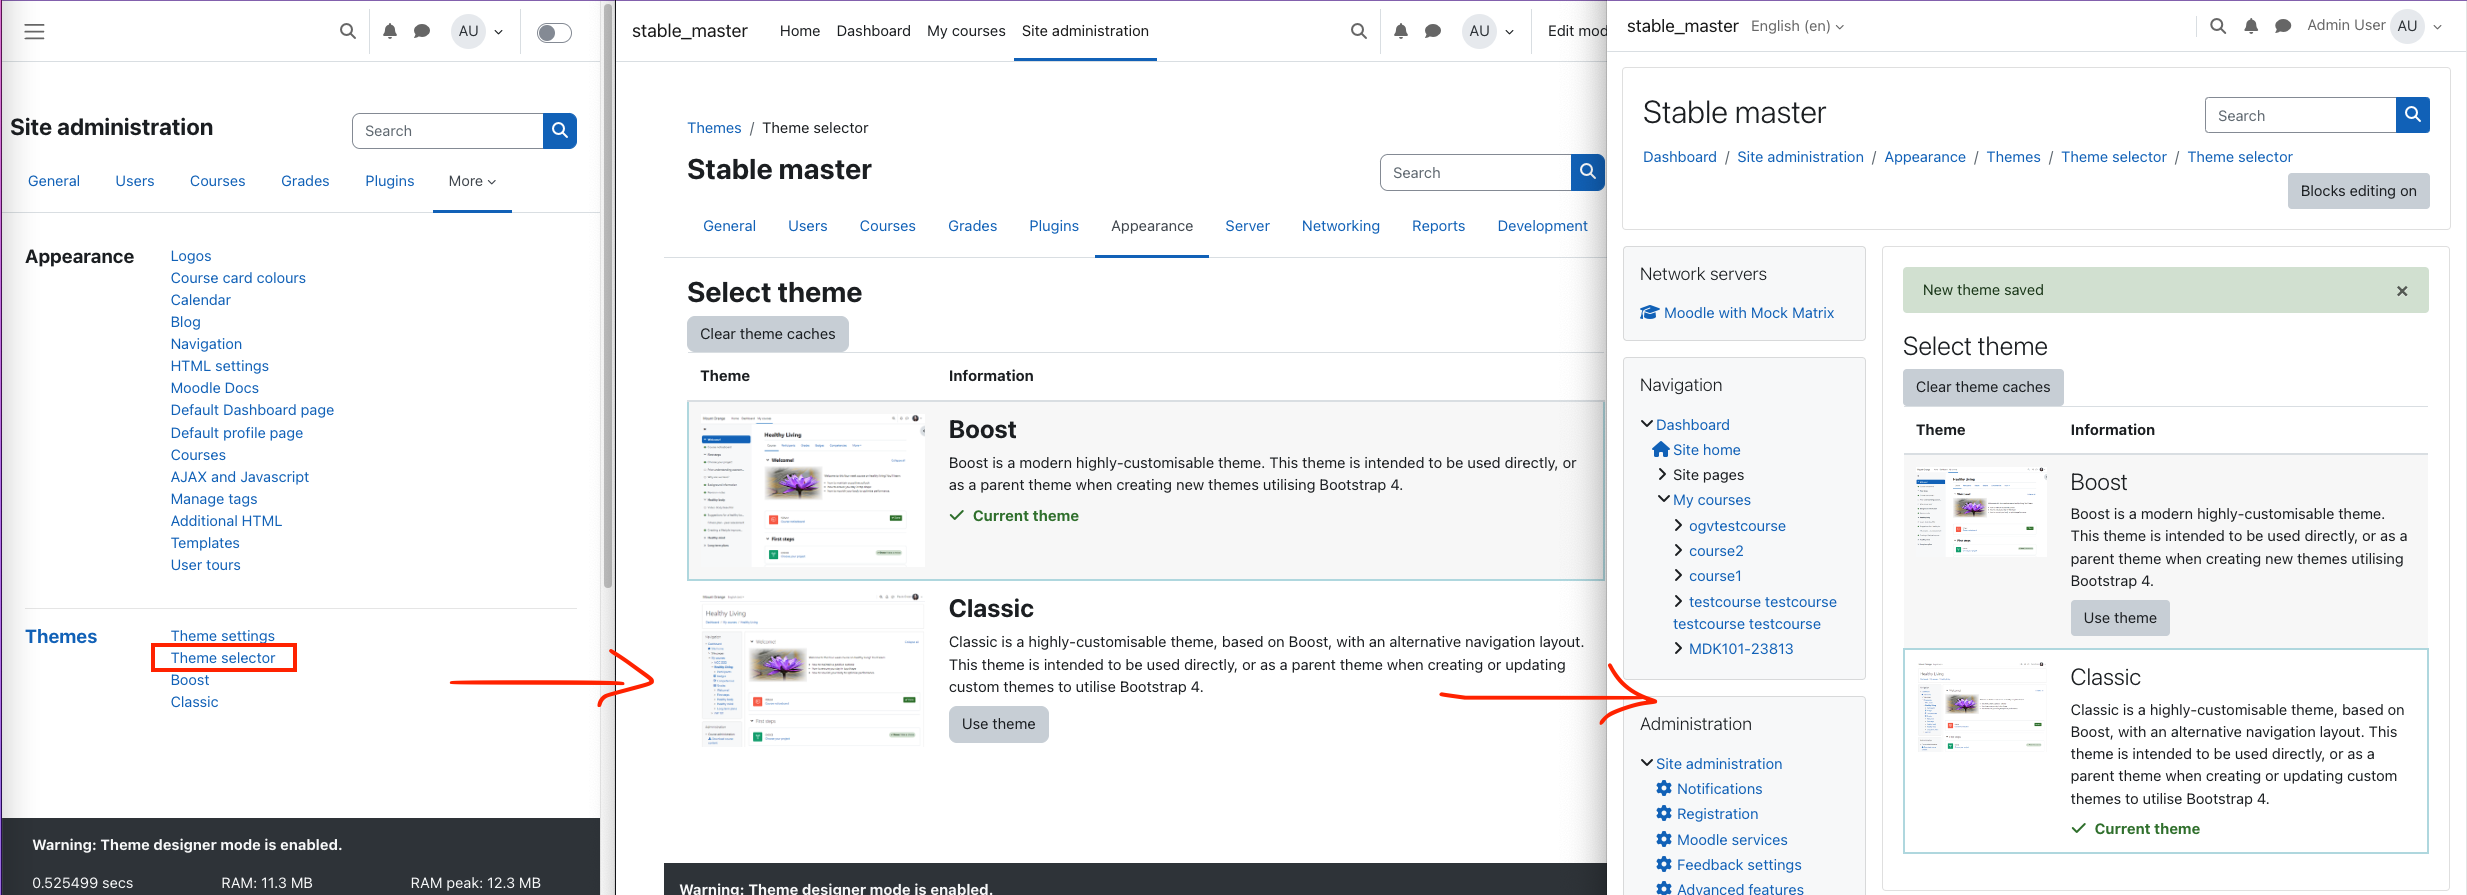The image size is (2467, 895).
Task: Click Blocks editing on button
Action: pos(2358,191)
